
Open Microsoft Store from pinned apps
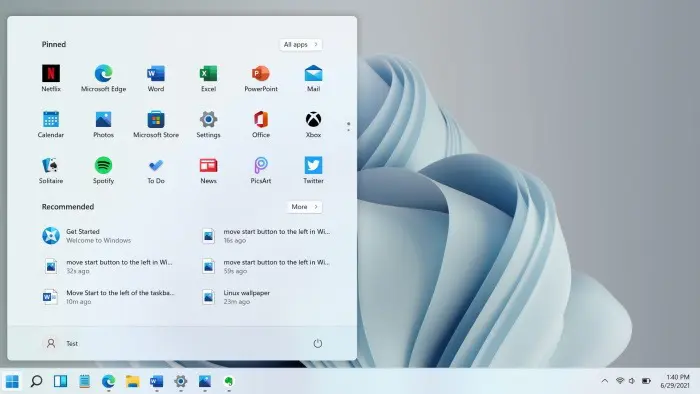click(x=156, y=124)
